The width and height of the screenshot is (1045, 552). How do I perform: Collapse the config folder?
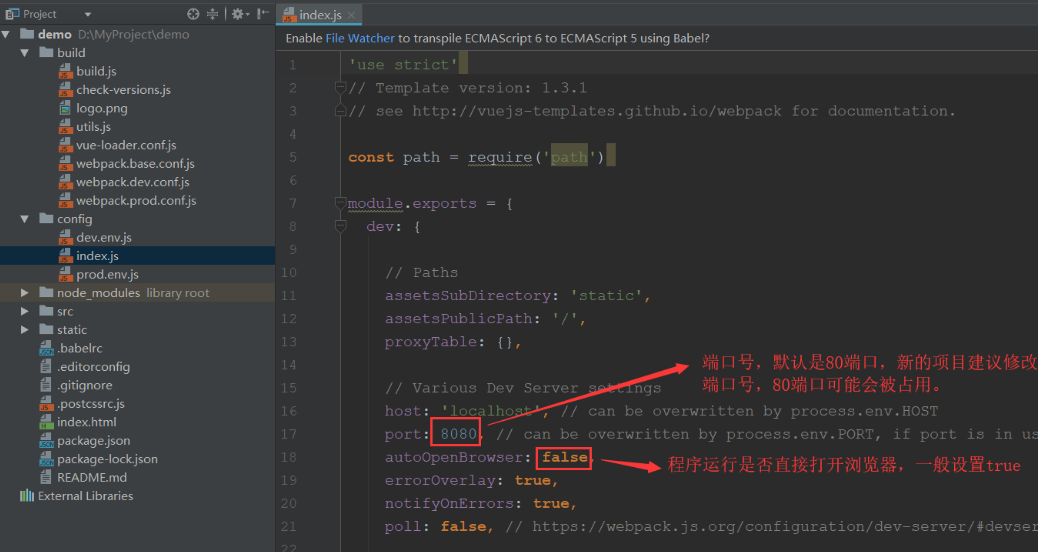pos(25,219)
